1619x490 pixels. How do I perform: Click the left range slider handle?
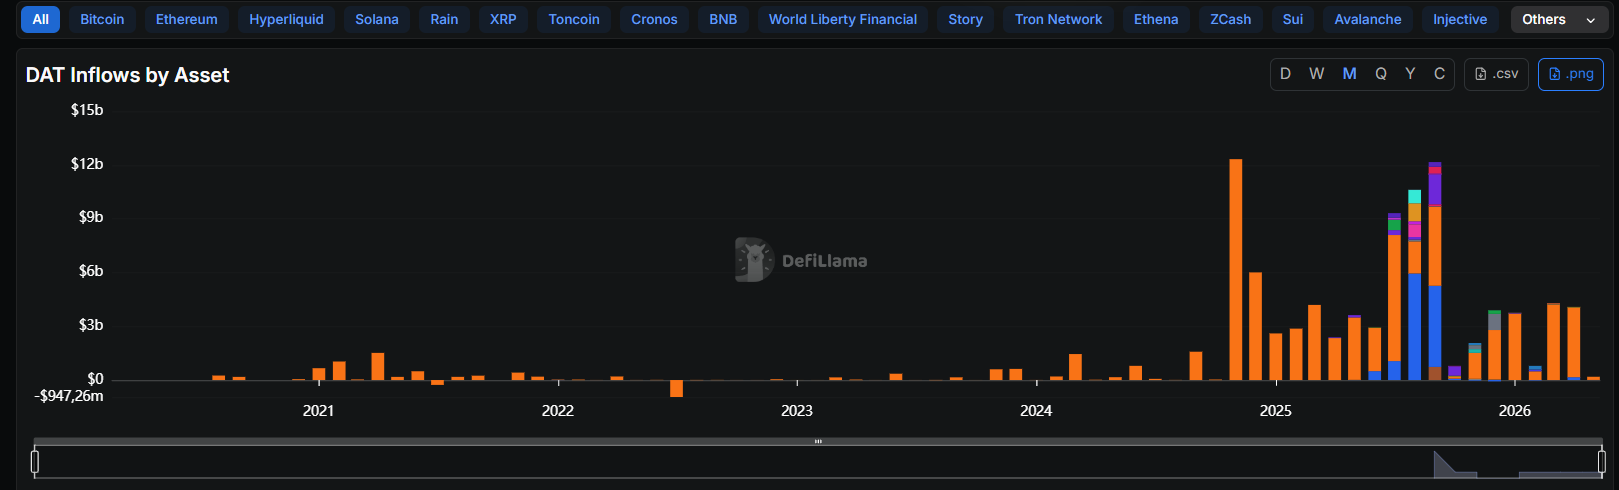click(35, 461)
